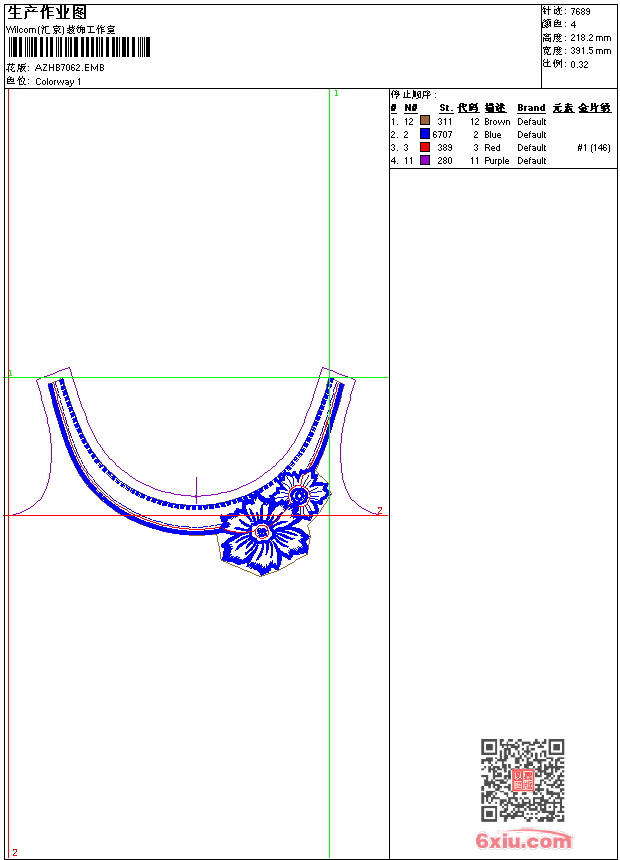Screen dimensions: 620x860
Task: Click the QR code image
Action: [x=522, y=780]
